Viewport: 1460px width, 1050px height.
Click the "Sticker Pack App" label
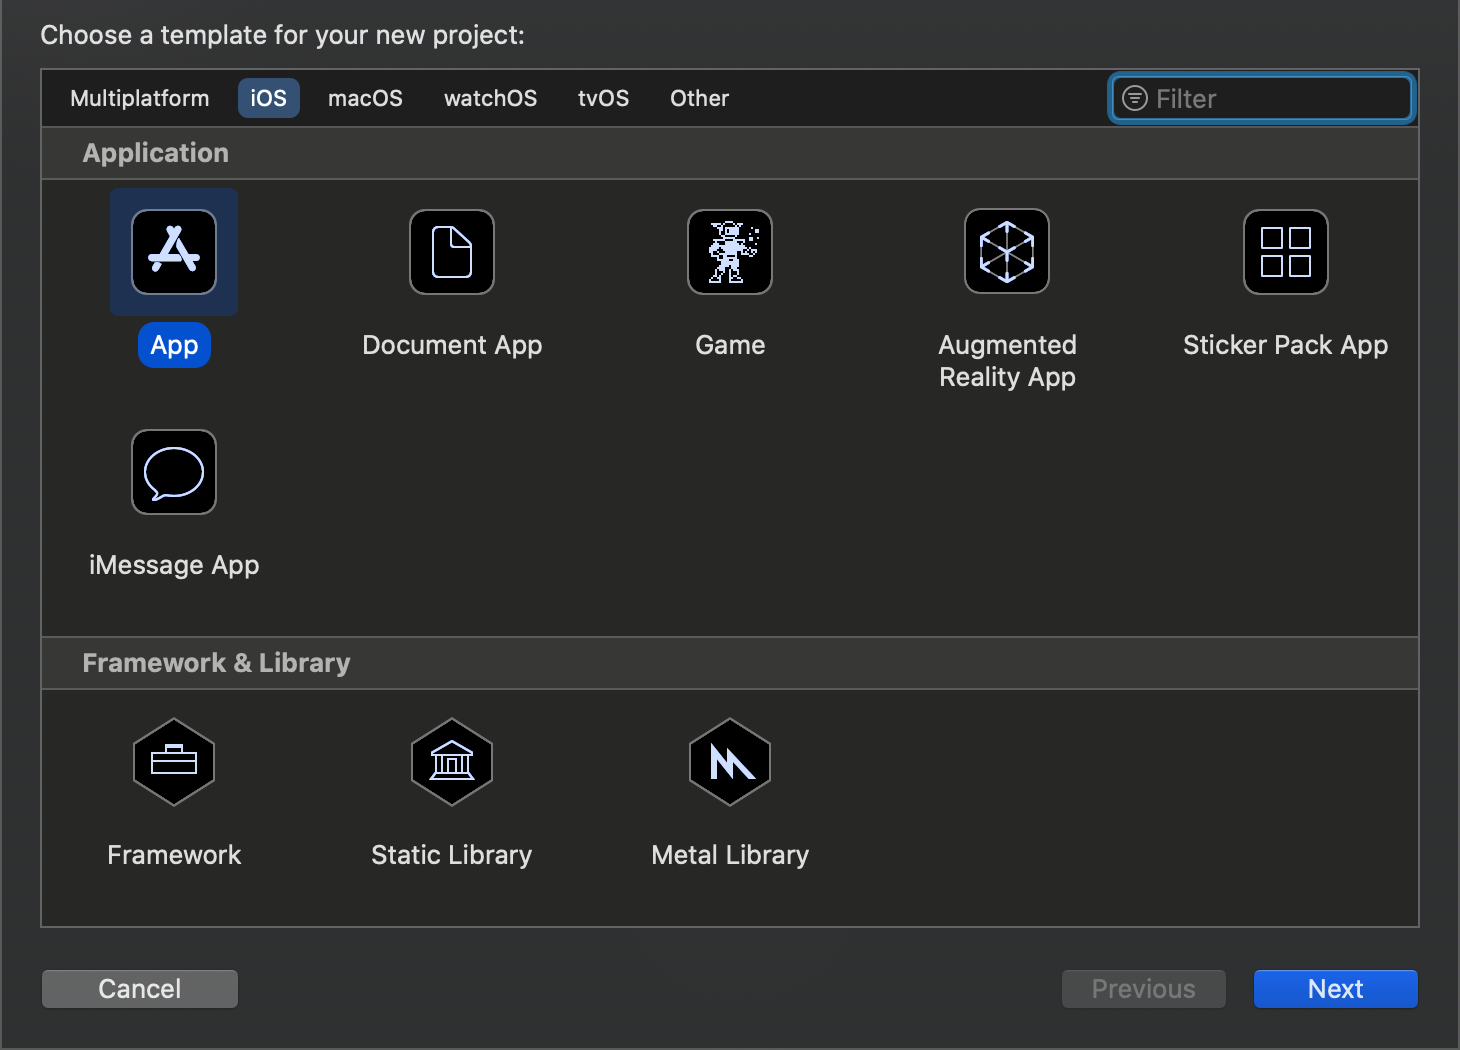(x=1286, y=345)
